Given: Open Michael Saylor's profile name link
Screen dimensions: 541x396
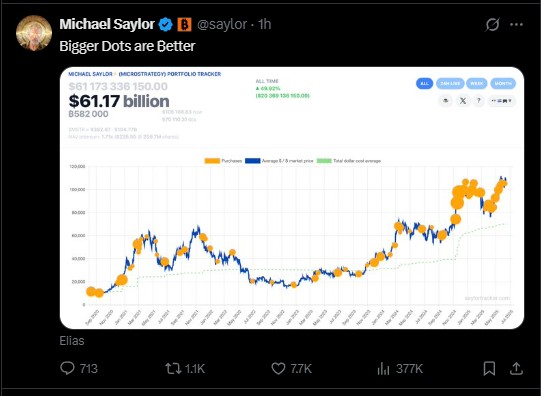Looking at the screenshot, I should pos(107,24).
